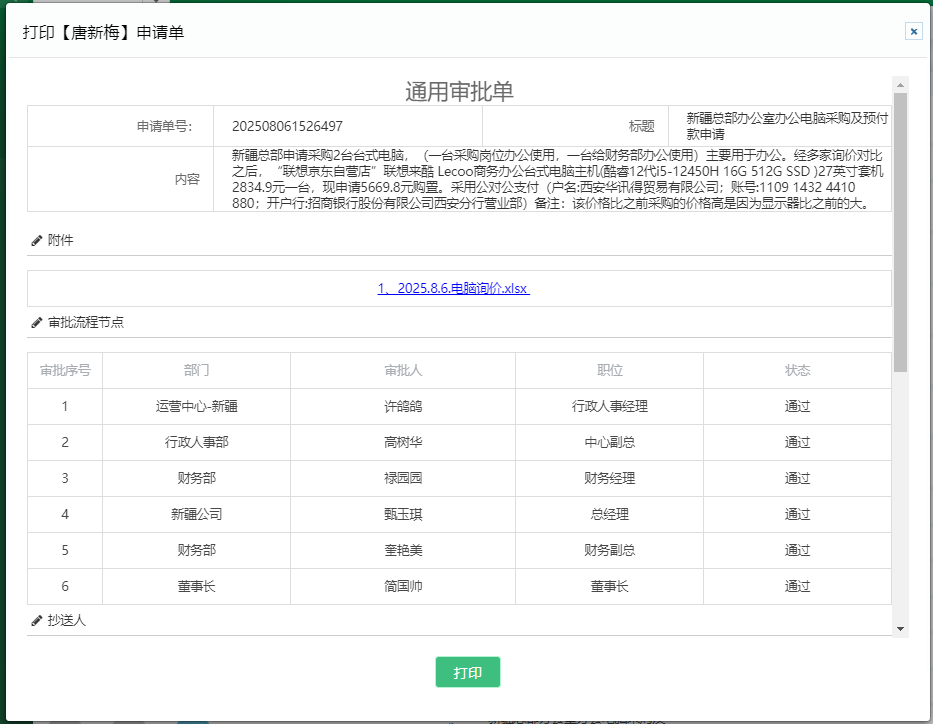Click the pencil icon beside 附件
Viewport: 933px width, 724px height.
pyautogui.click(x=37, y=240)
